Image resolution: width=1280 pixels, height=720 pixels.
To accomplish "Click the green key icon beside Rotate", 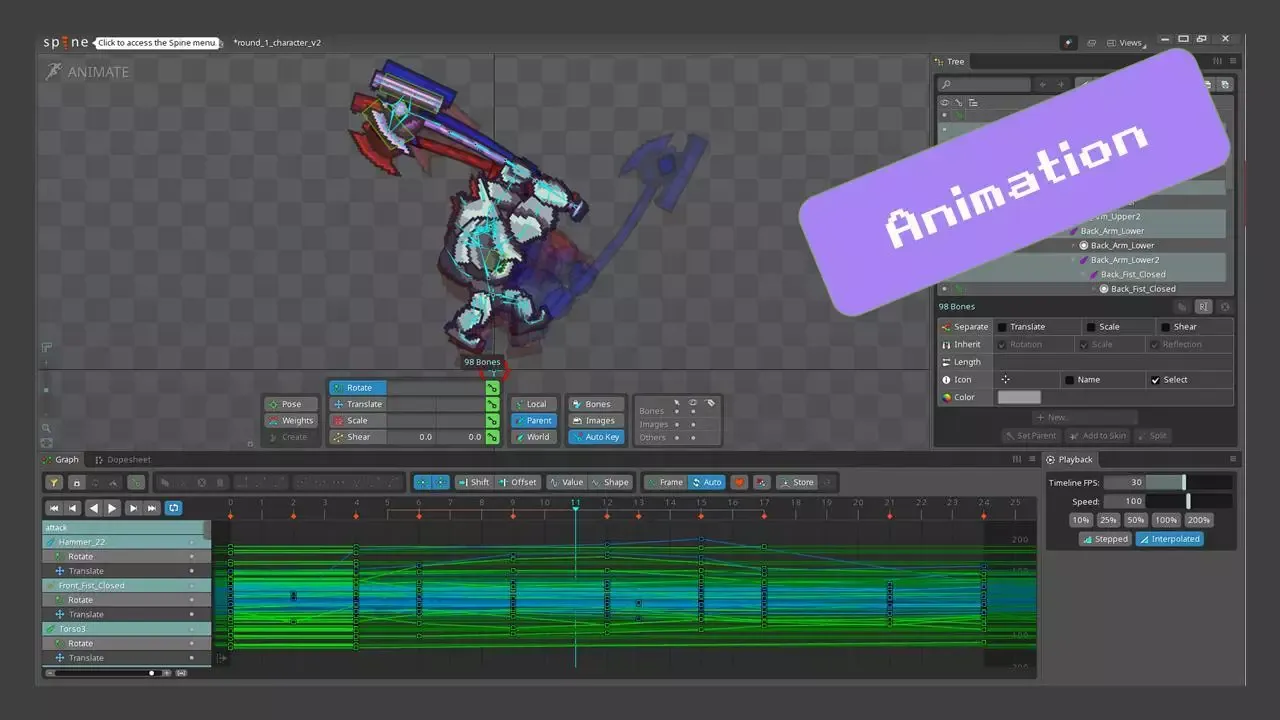I will [x=492, y=388].
